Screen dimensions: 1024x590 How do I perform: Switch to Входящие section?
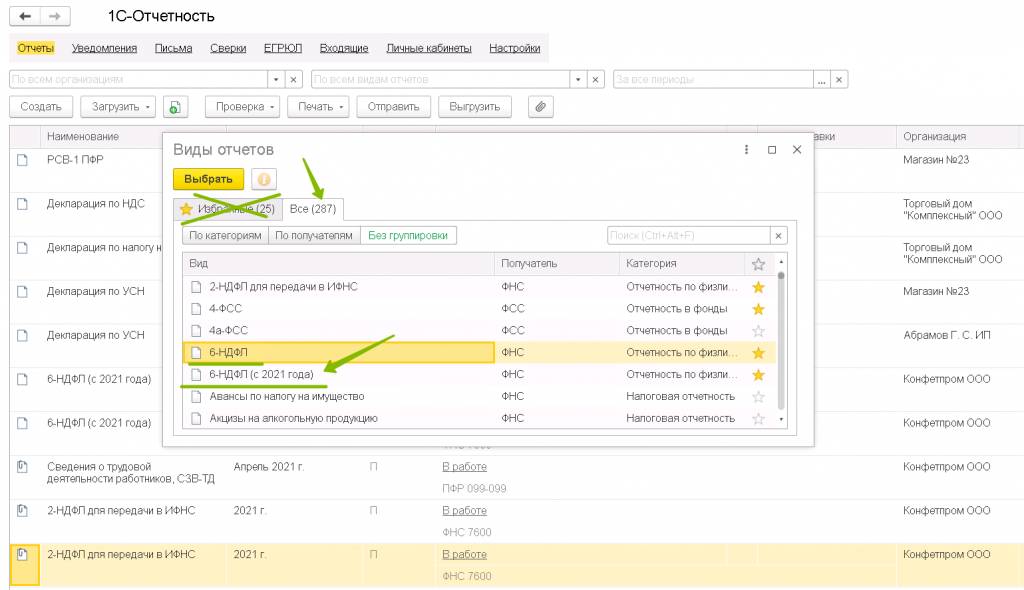344,48
